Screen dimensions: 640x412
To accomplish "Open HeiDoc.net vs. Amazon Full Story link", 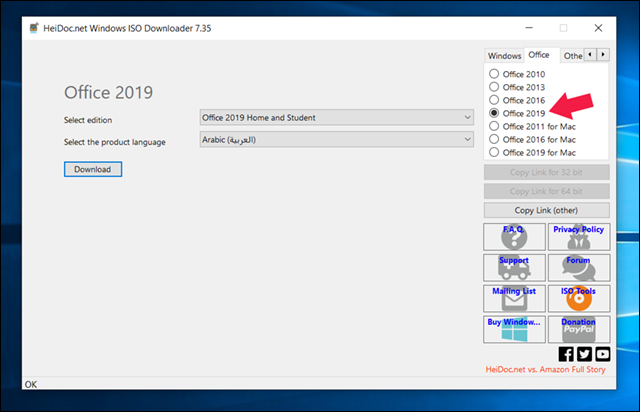I will pyautogui.click(x=545, y=370).
